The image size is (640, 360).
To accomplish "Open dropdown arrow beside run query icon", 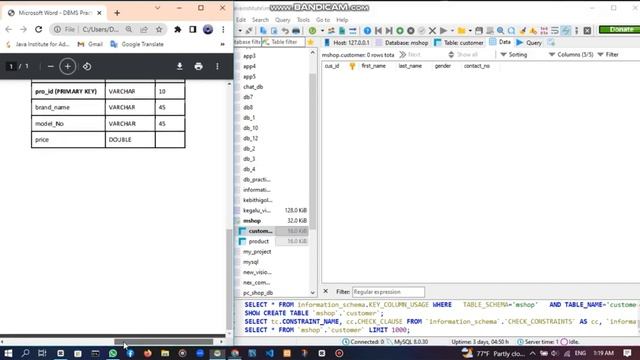I will coord(452,31).
